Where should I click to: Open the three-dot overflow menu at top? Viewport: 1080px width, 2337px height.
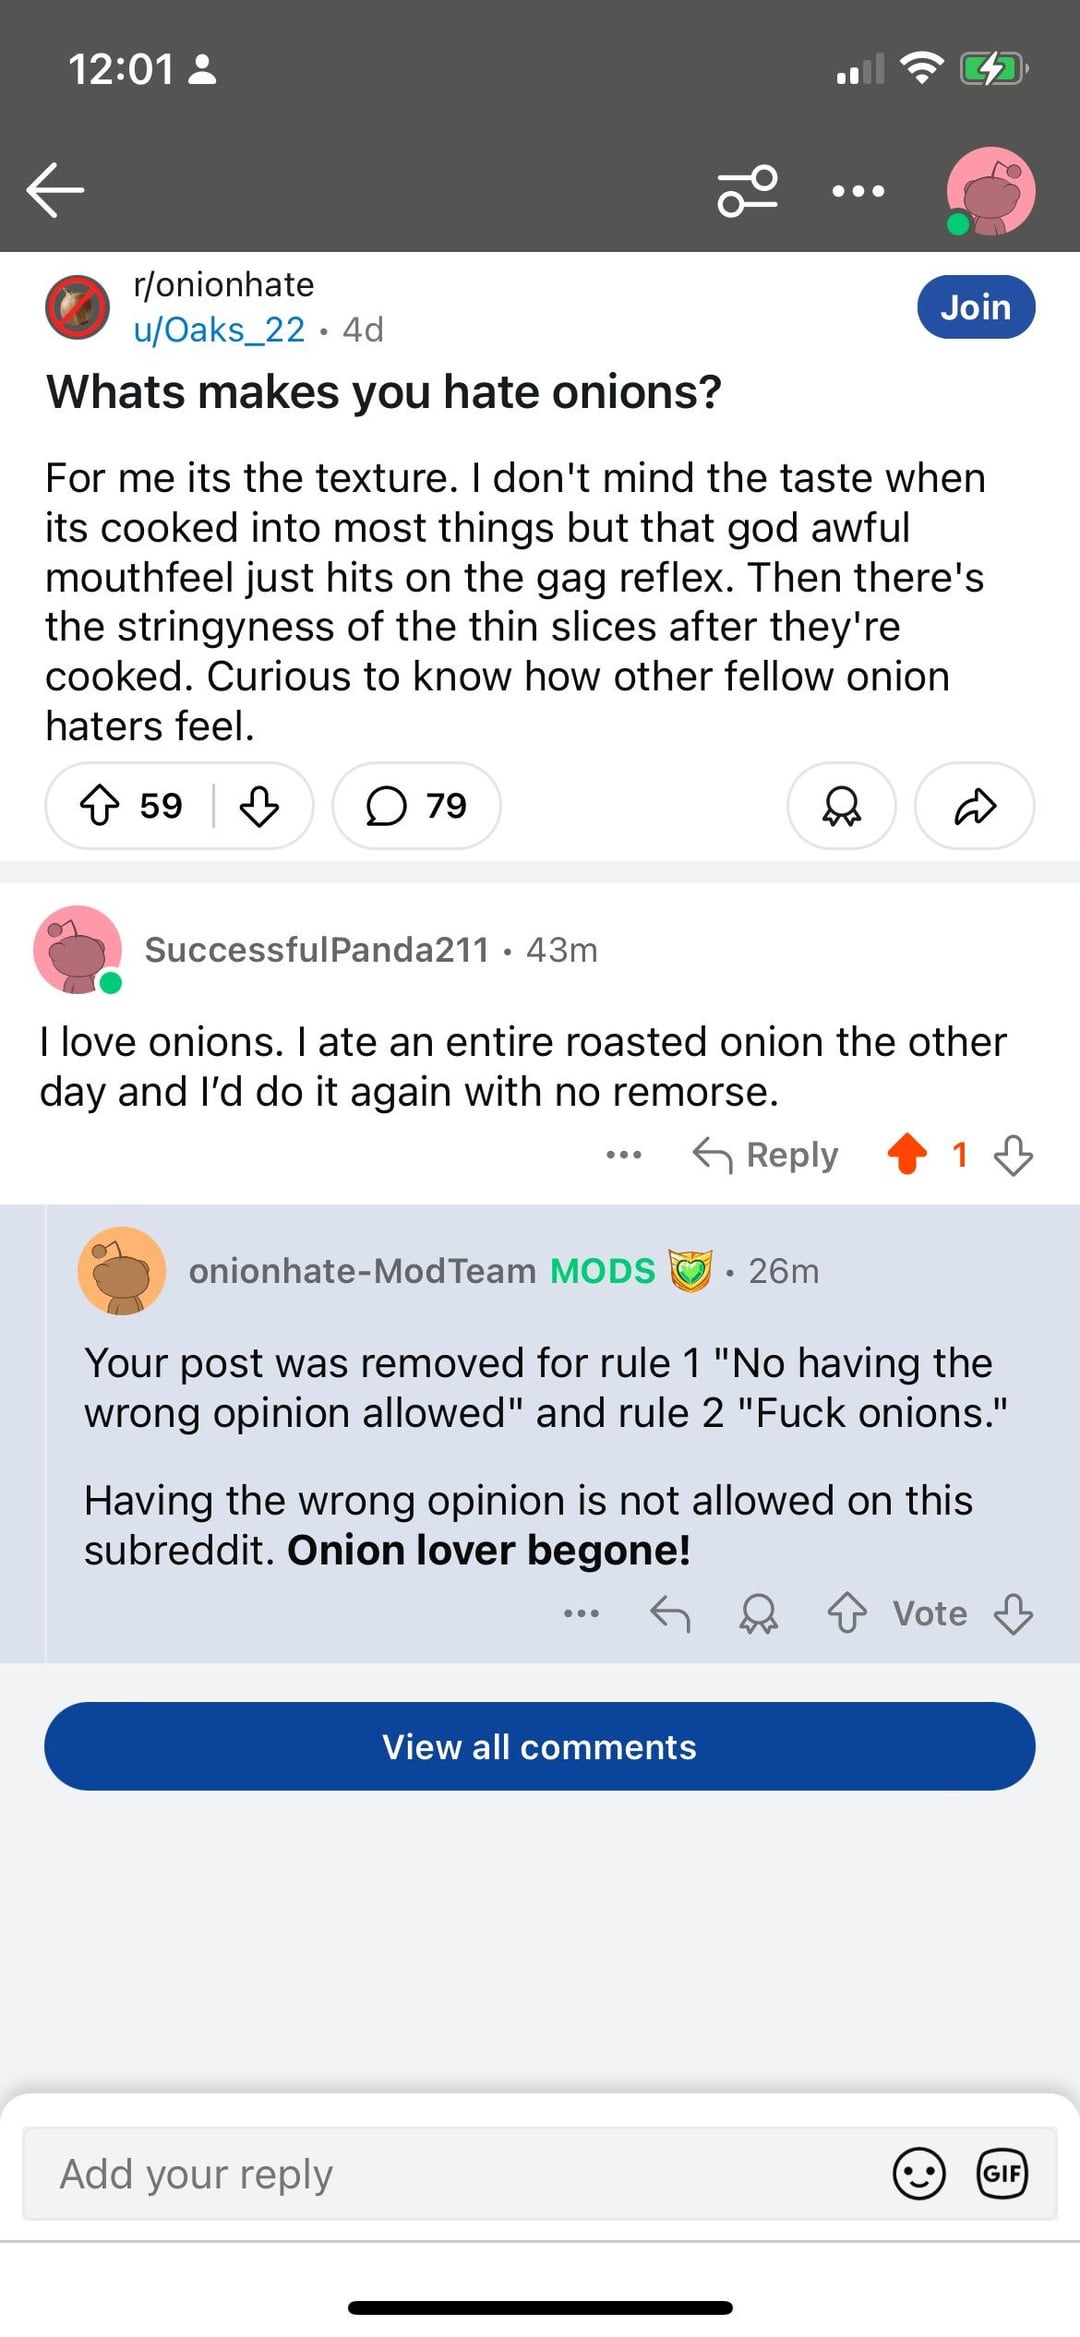858,190
